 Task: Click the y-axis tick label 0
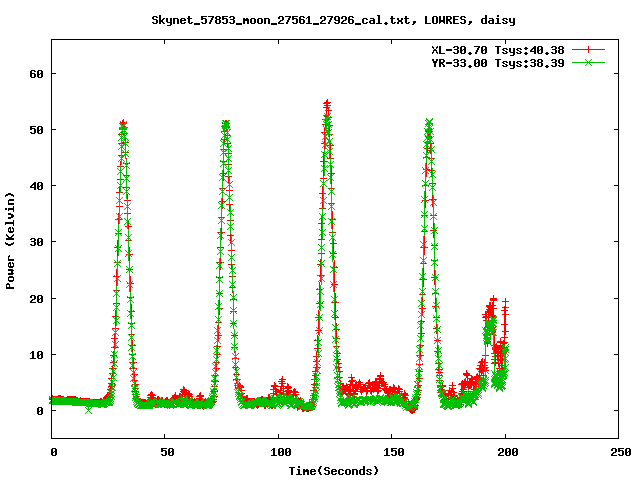coord(40,411)
